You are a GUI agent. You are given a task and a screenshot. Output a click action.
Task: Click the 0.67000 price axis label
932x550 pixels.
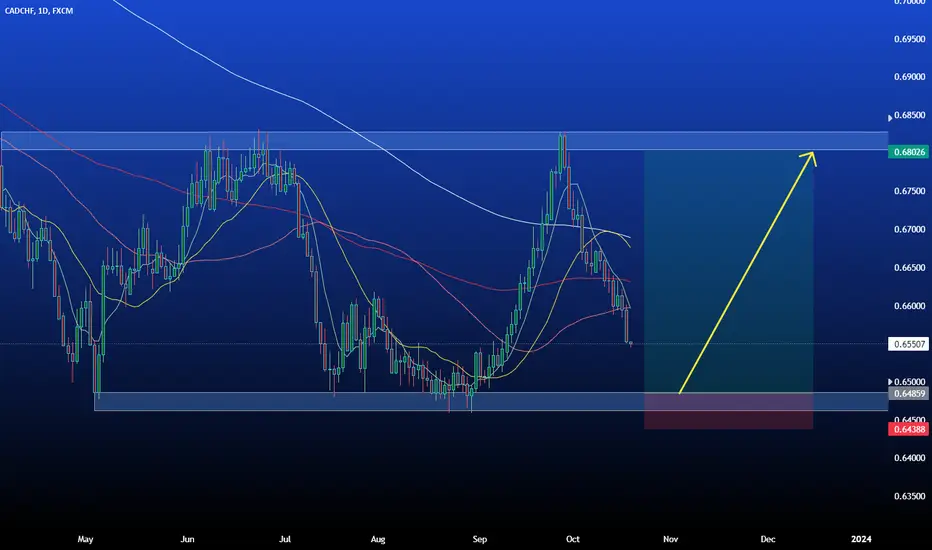coord(909,230)
